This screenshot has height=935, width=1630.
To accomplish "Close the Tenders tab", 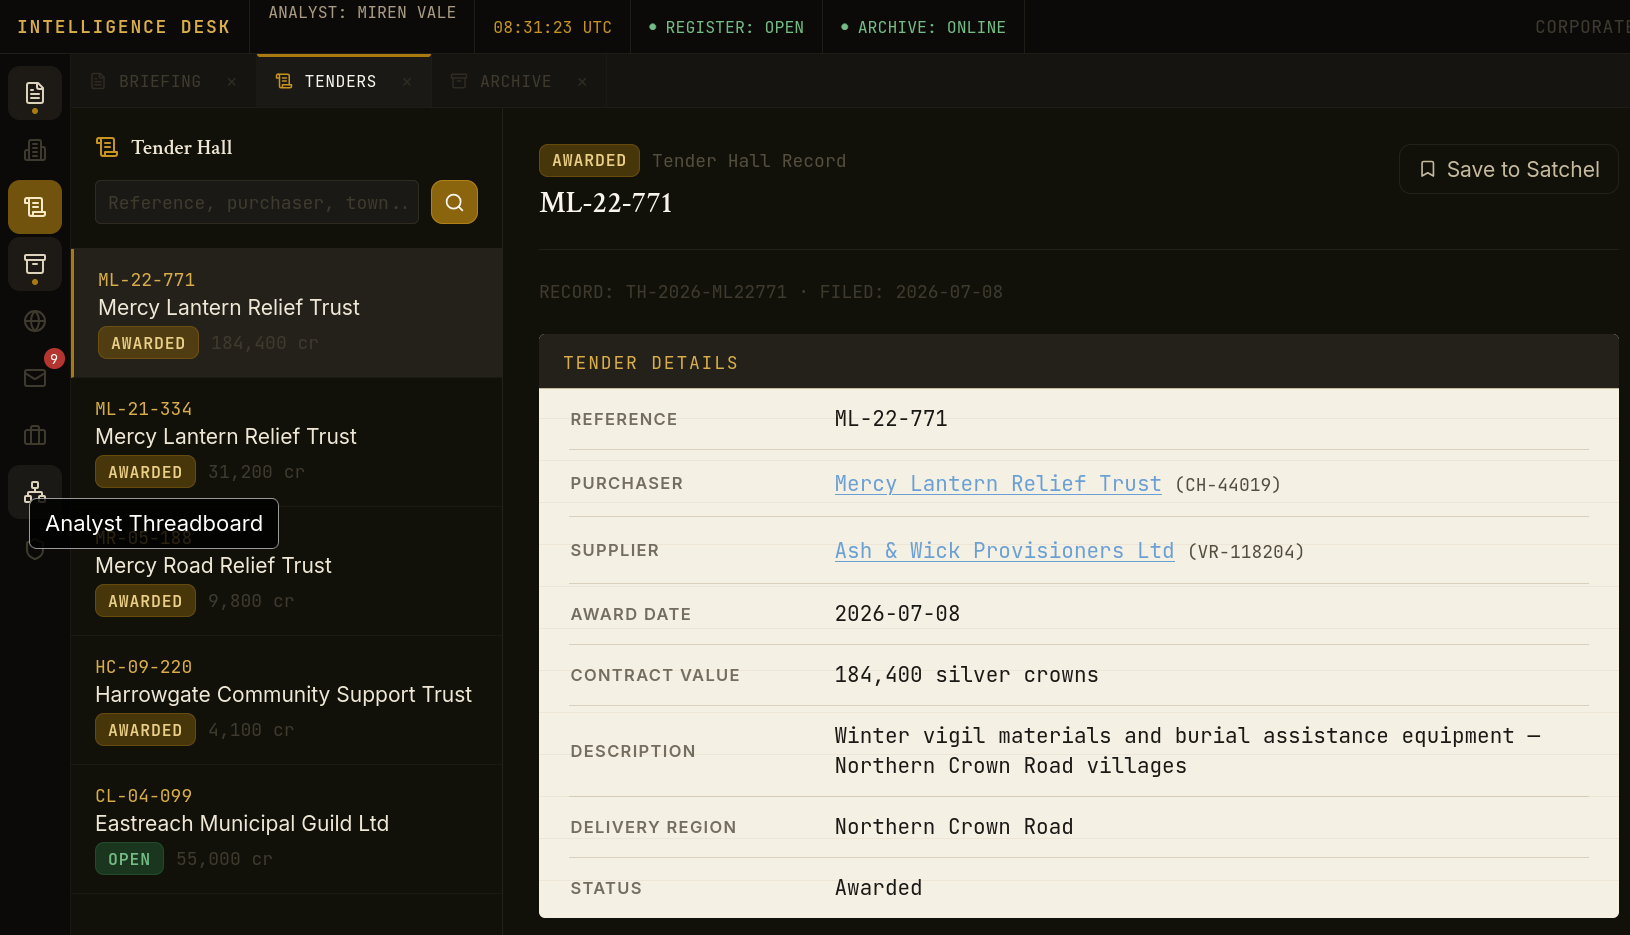I will (407, 82).
